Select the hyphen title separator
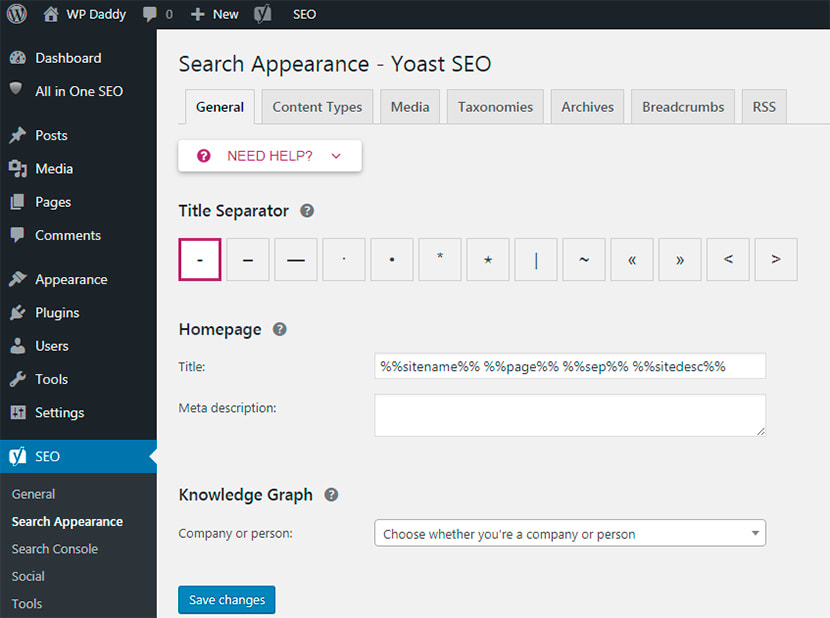The image size is (830, 618). point(200,259)
